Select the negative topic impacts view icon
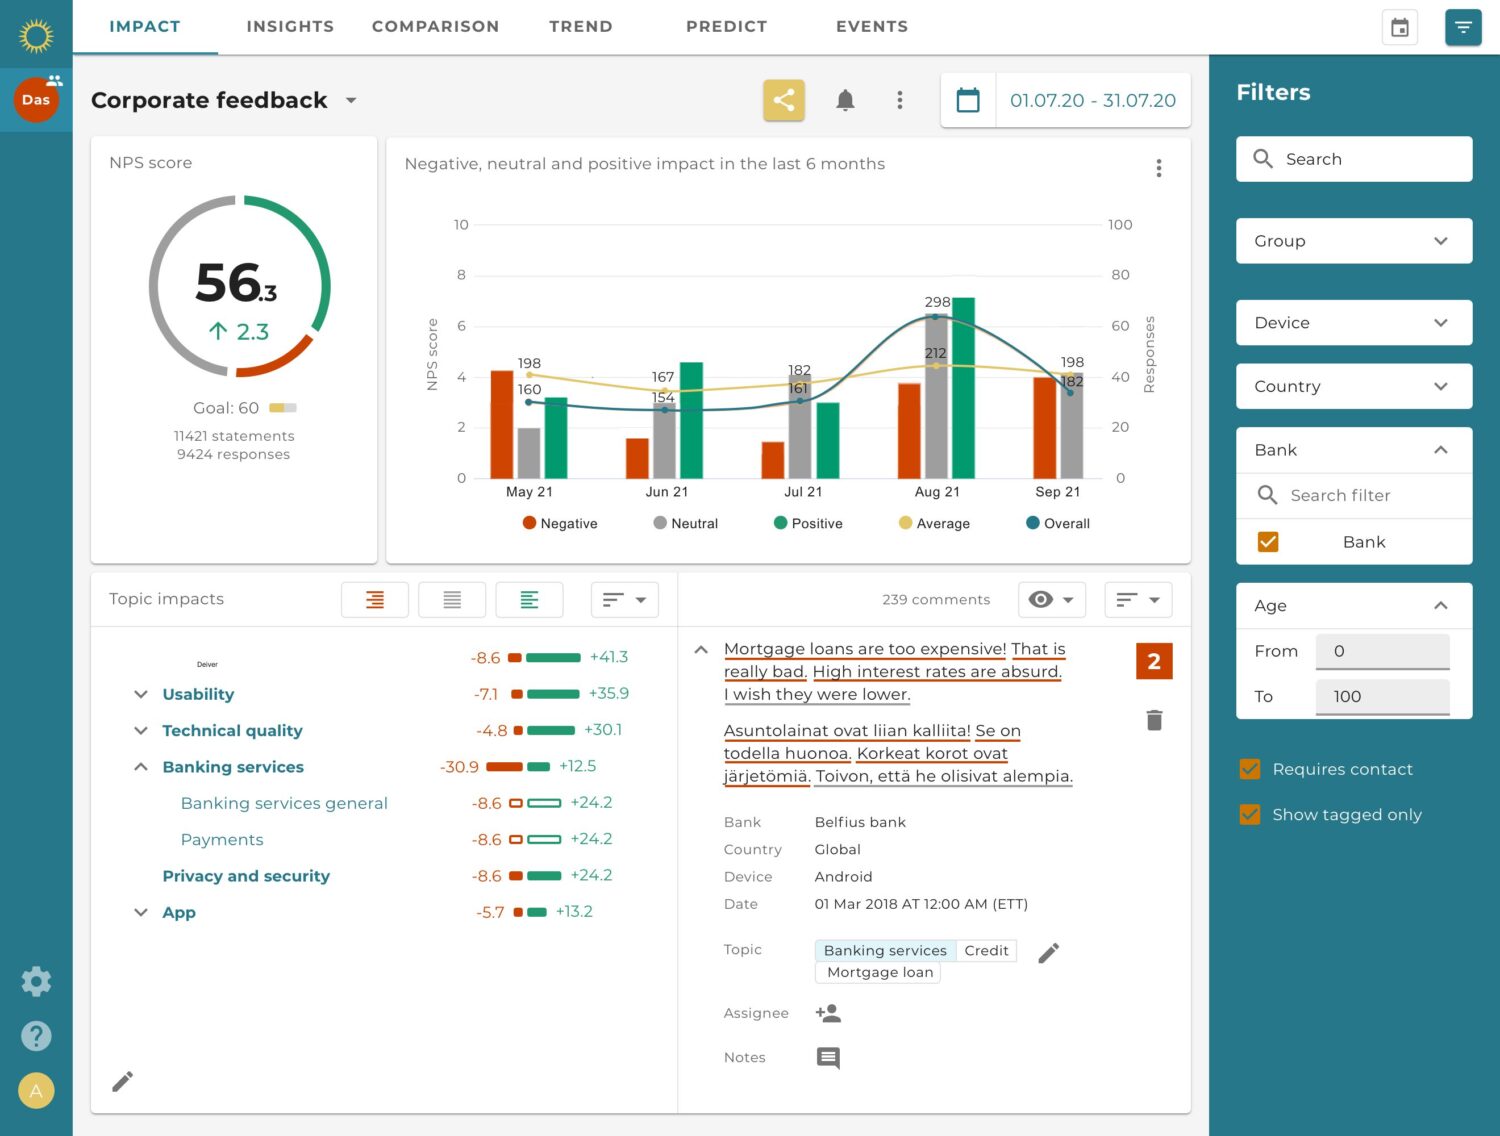The image size is (1500, 1136). [x=374, y=599]
